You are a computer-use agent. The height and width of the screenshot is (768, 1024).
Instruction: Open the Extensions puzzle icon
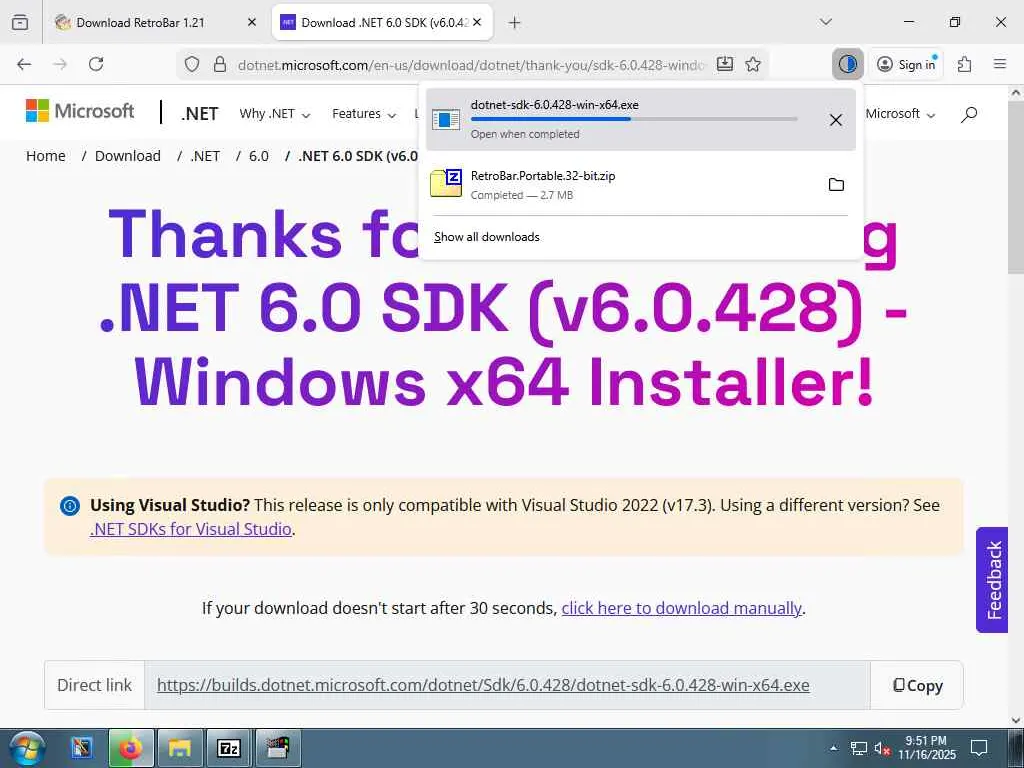click(x=965, y=64)
